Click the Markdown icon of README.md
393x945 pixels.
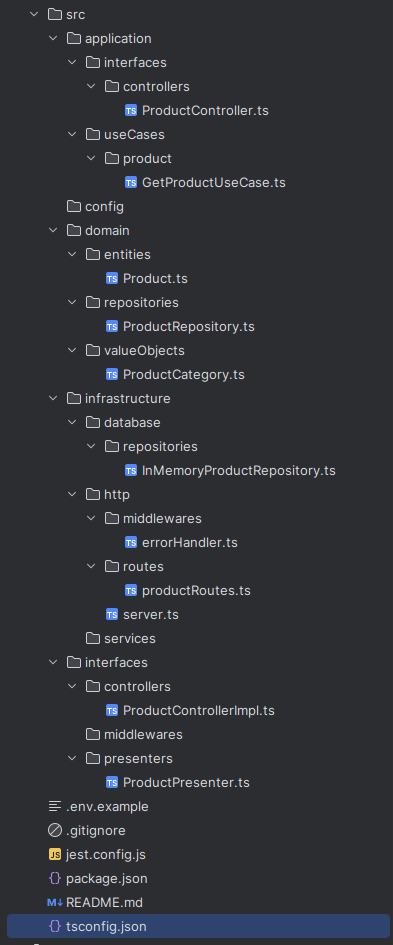55,902
